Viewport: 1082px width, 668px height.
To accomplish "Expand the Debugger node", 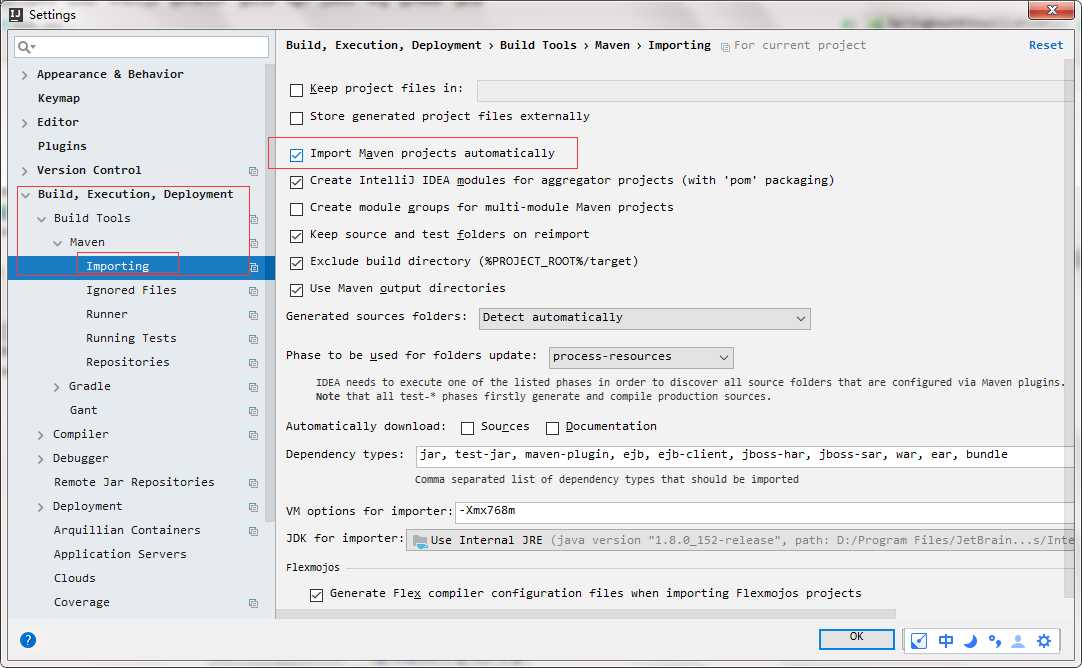I will [41, 459].
